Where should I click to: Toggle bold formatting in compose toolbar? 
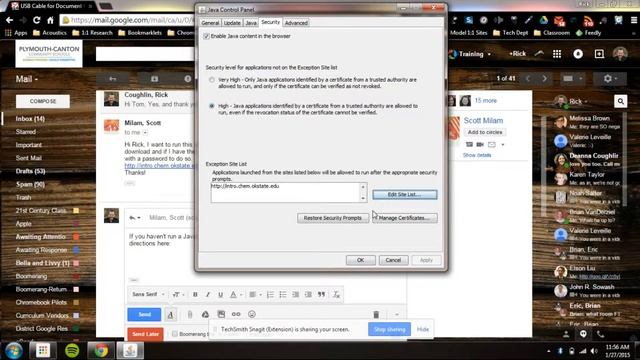(x=195, y=294)
